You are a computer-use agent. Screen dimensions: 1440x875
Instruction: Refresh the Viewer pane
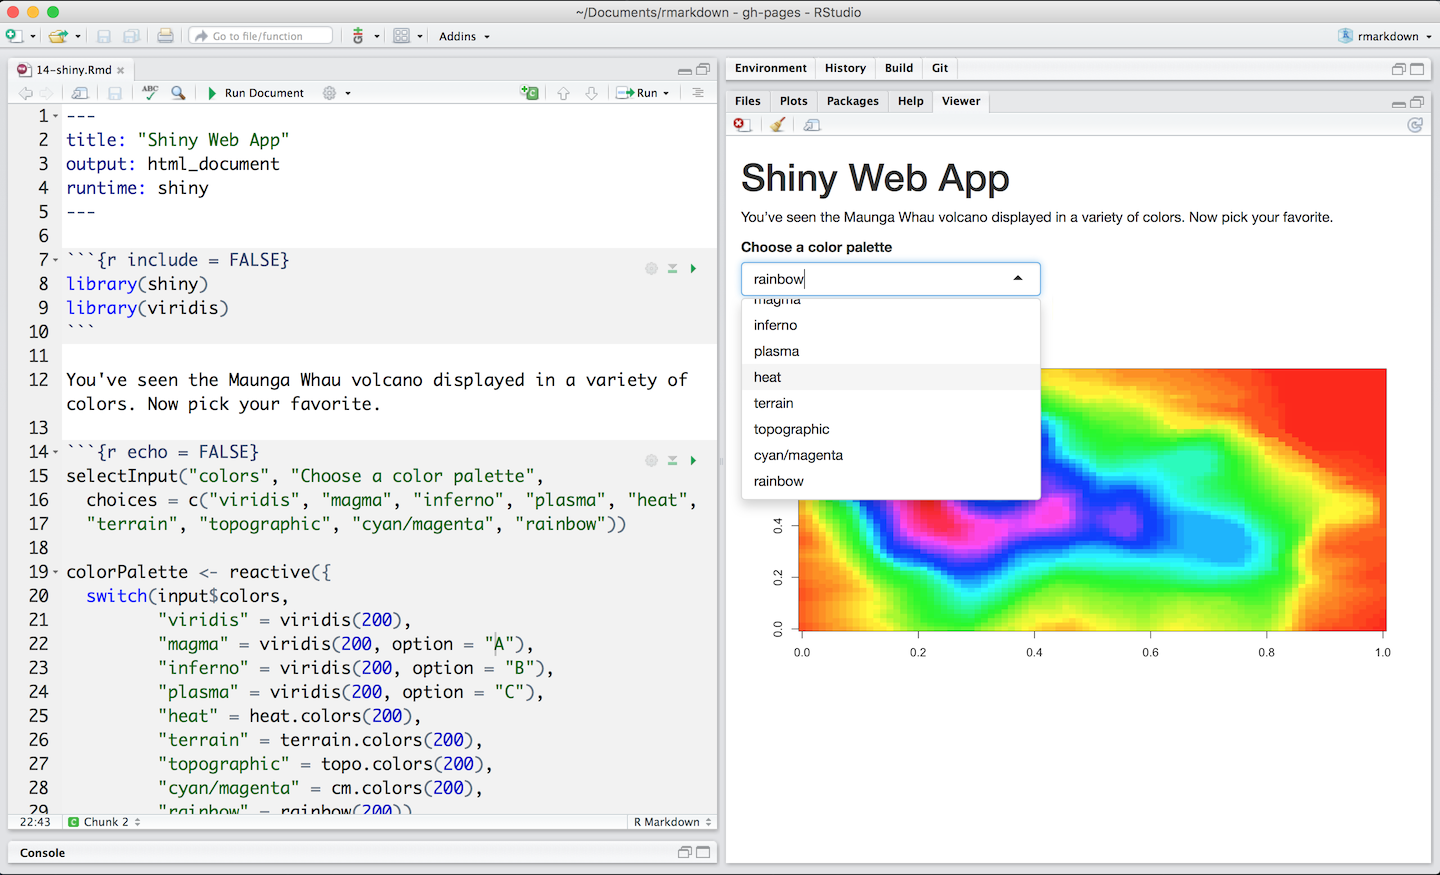point(1415,125)
